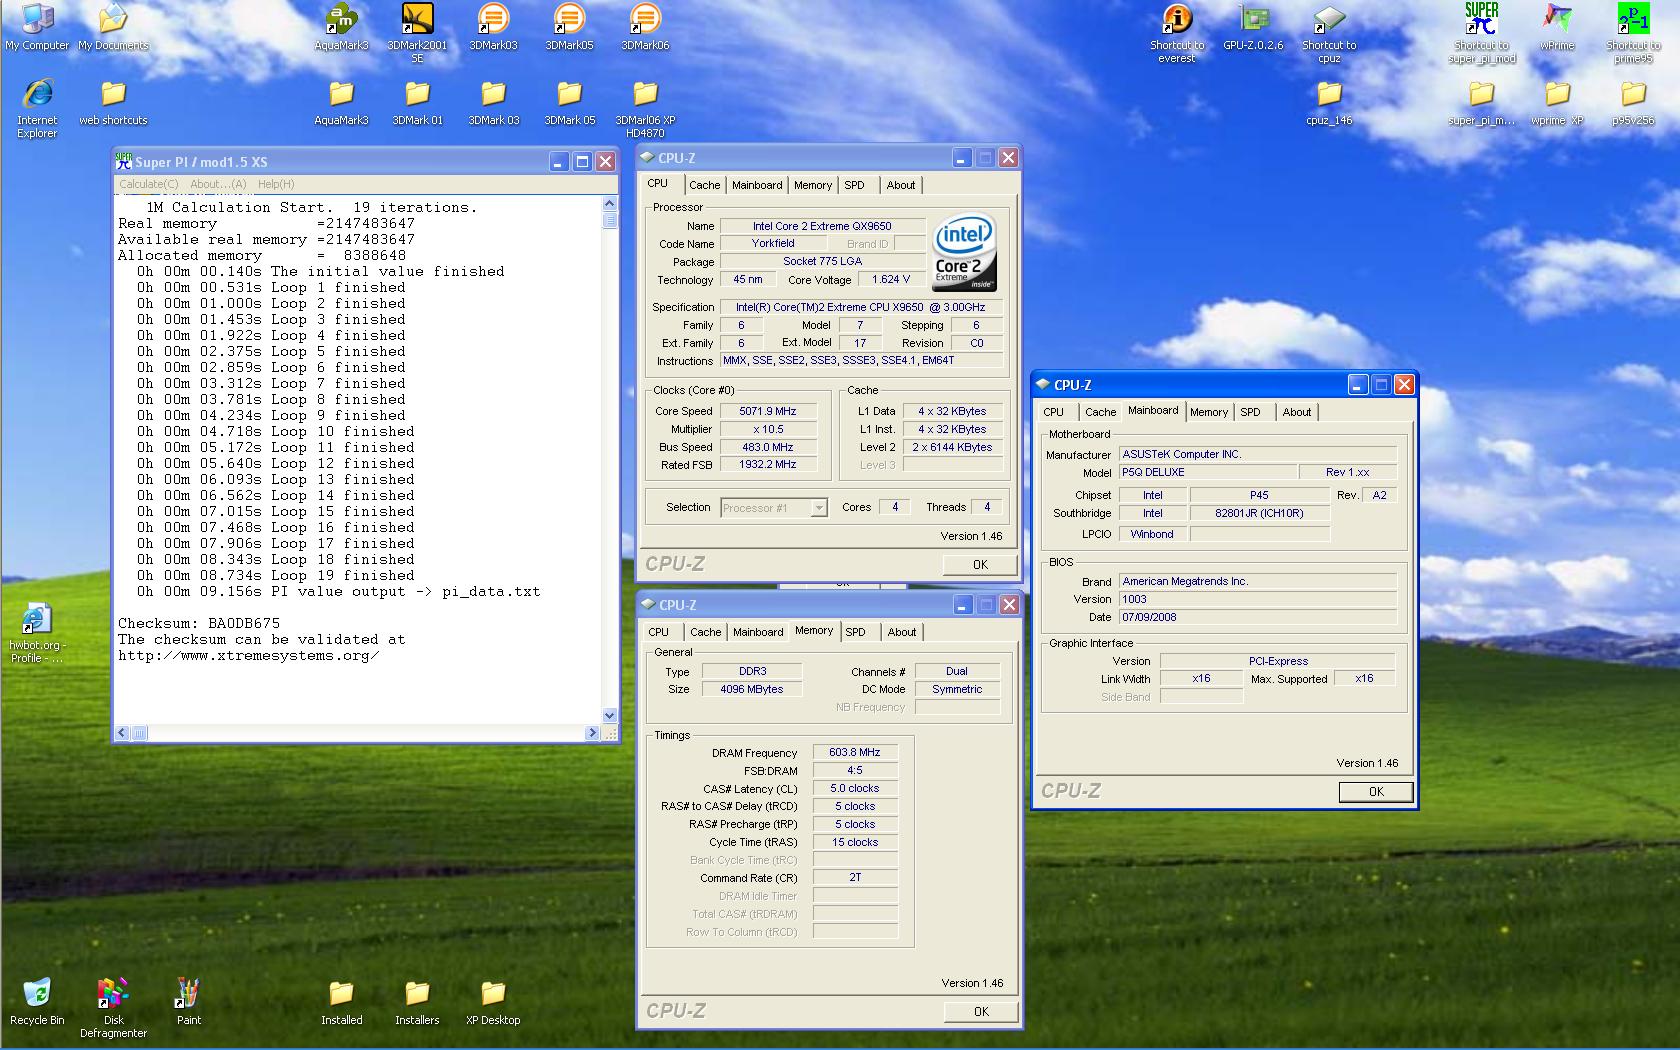Click the Intel Core 2 Extreme QX9650 name
This screenshot has height=1050, width=1680.
tap(822, 226)
